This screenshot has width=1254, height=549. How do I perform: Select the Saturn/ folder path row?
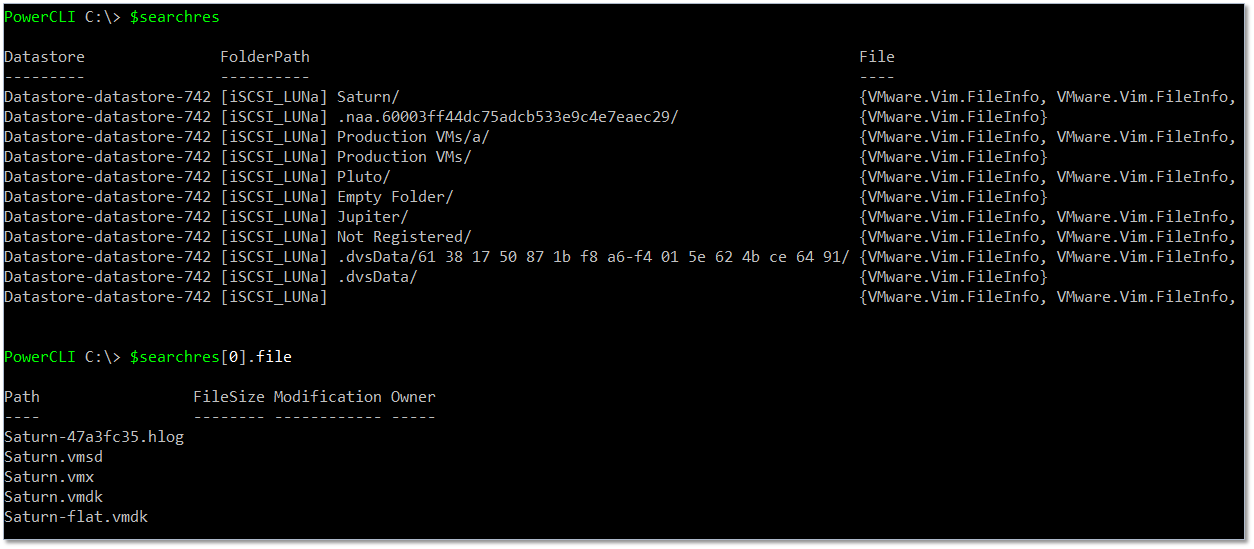620,97
